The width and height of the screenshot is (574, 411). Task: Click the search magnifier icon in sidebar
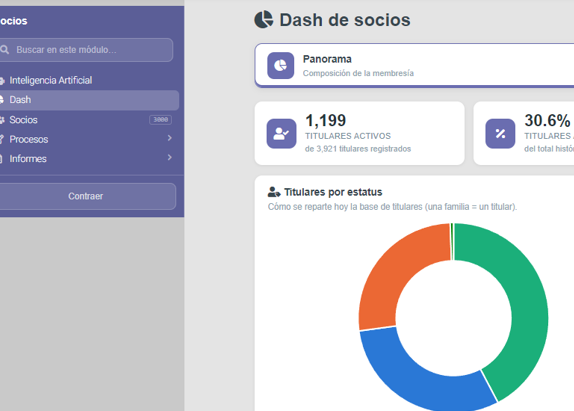point(4,50)
